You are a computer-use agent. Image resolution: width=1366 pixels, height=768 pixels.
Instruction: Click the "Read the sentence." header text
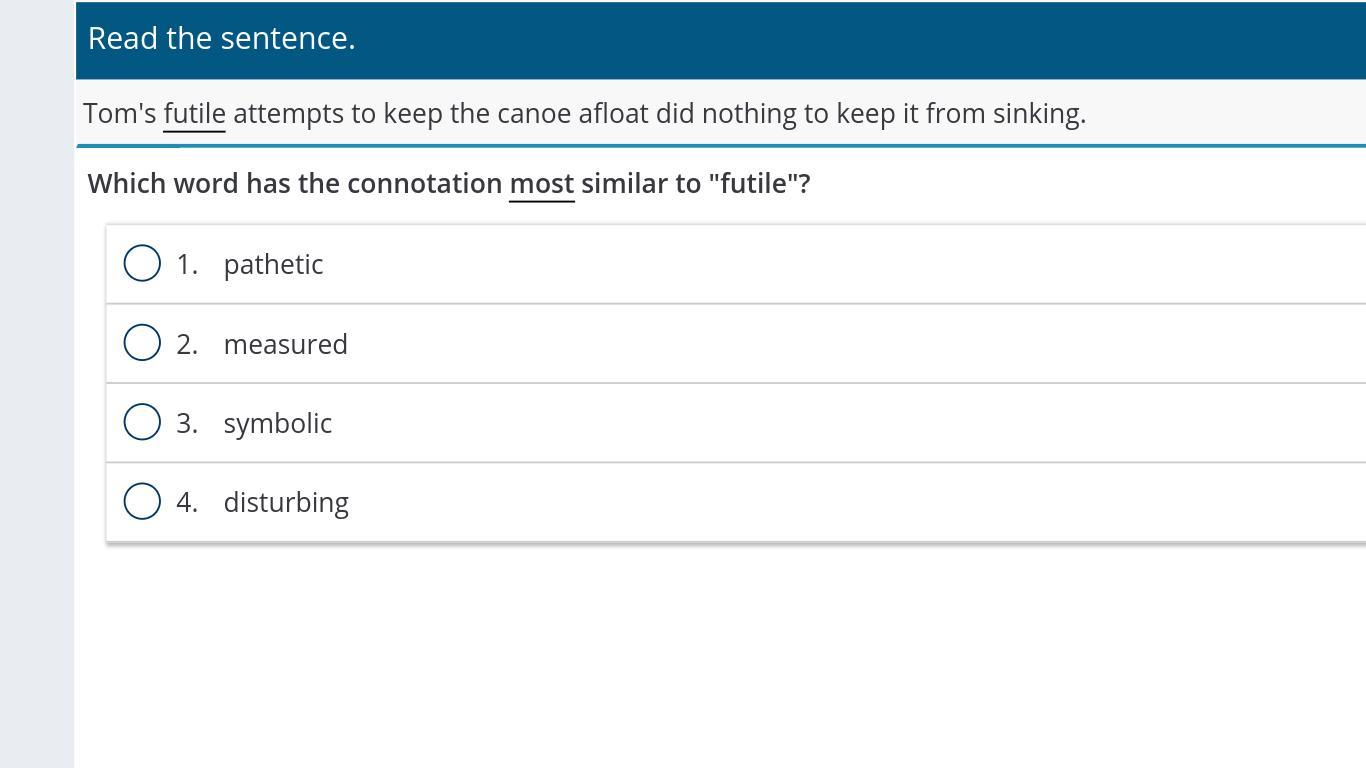pos(221,38)
